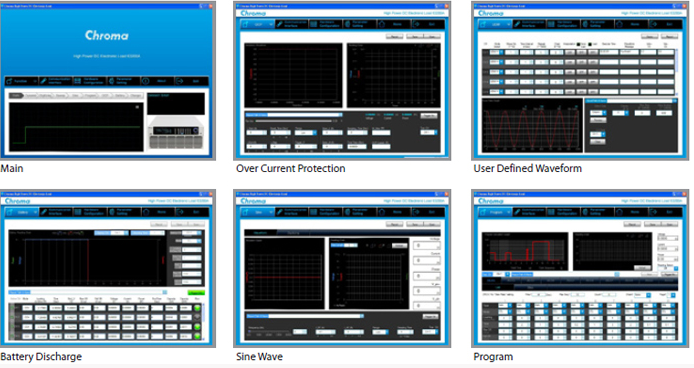
Task: Open Hardware Configuration icon in Main window
Action: pos(77,81)
